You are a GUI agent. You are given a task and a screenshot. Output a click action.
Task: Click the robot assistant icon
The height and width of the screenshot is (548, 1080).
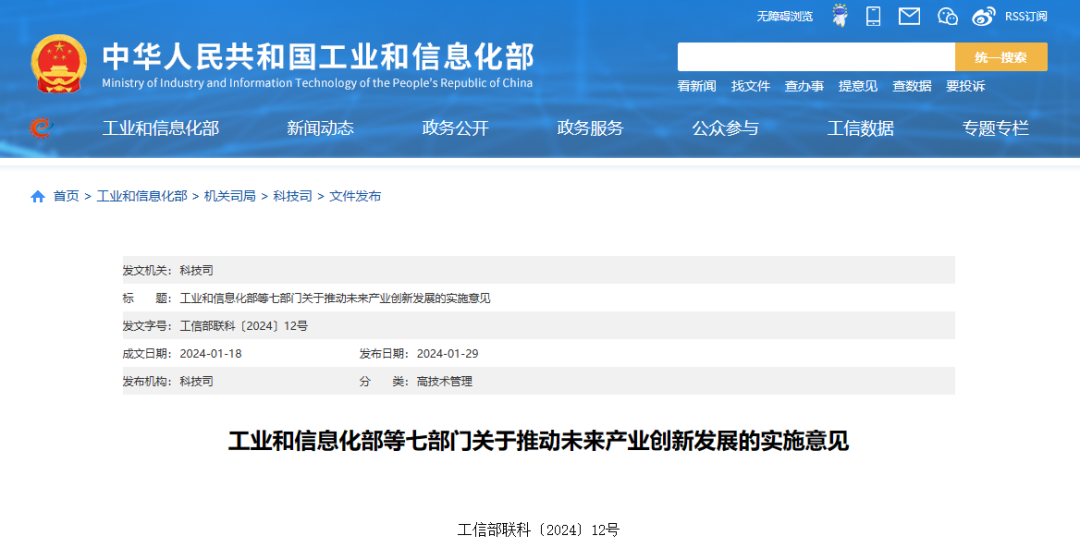coord(841,16)
